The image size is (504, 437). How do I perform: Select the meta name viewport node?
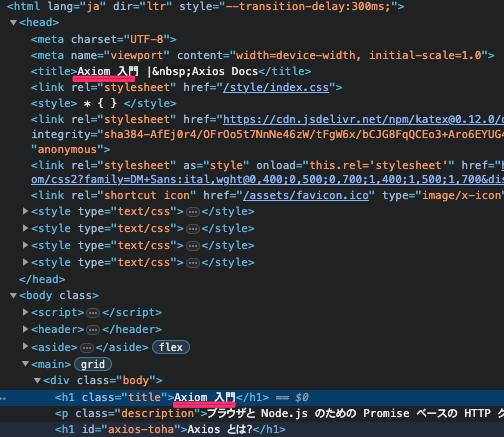click(263, 55)
